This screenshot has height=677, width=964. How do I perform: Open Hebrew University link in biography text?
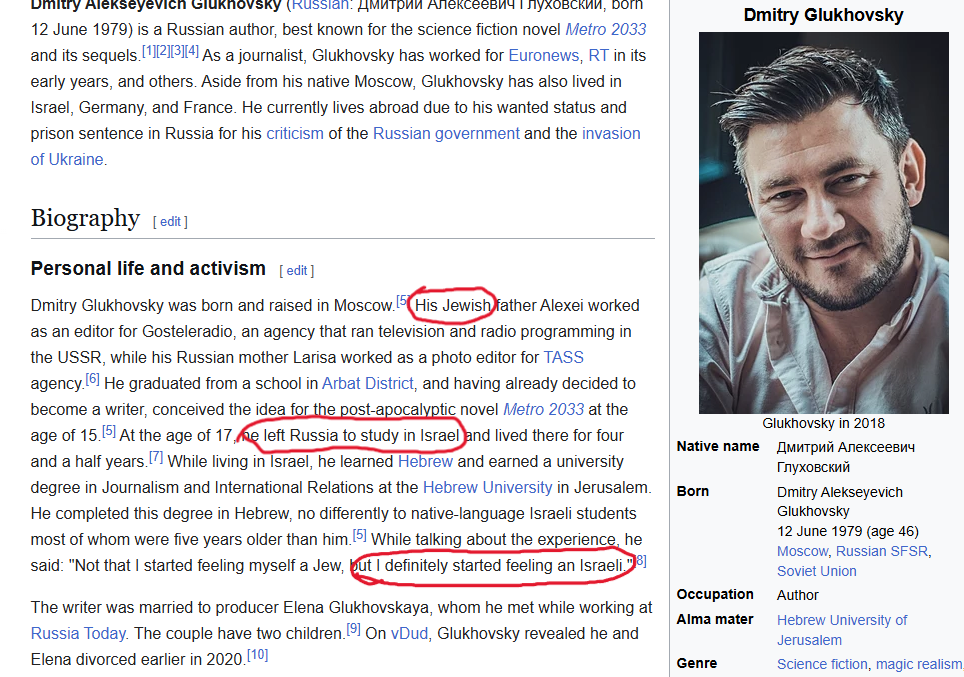pos(488,487)
